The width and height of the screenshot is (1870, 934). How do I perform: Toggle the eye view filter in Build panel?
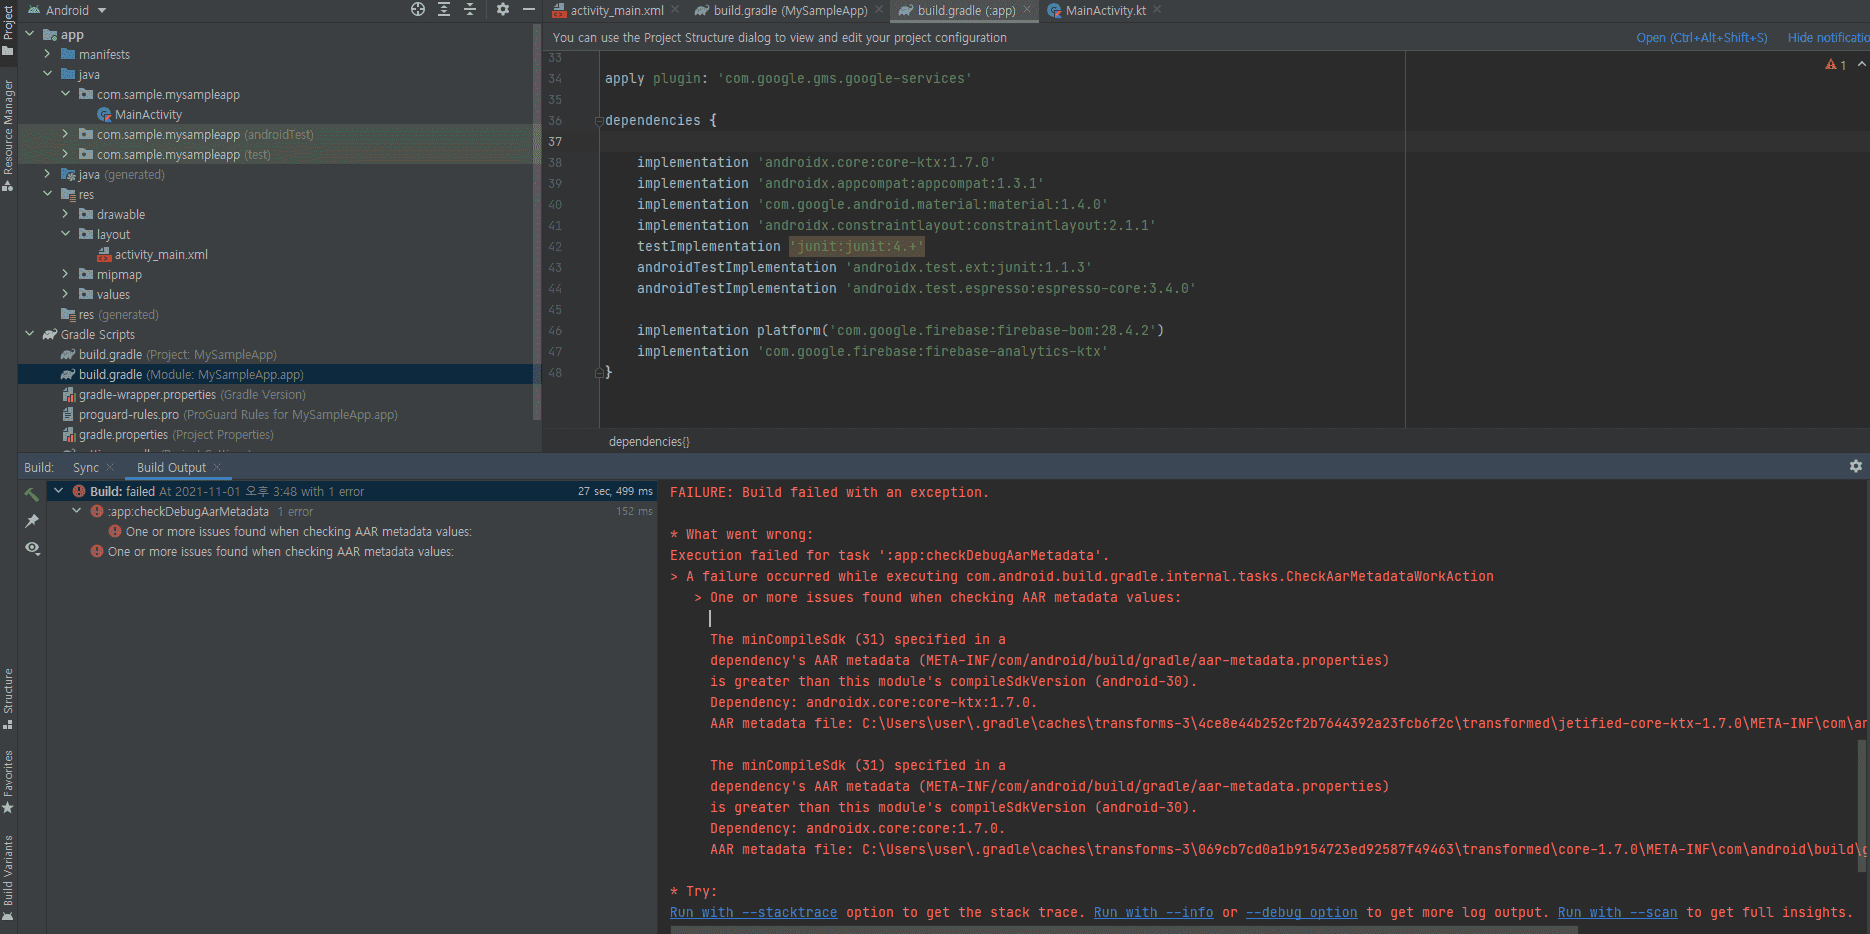pyautogui.click(x=32, y=548)
